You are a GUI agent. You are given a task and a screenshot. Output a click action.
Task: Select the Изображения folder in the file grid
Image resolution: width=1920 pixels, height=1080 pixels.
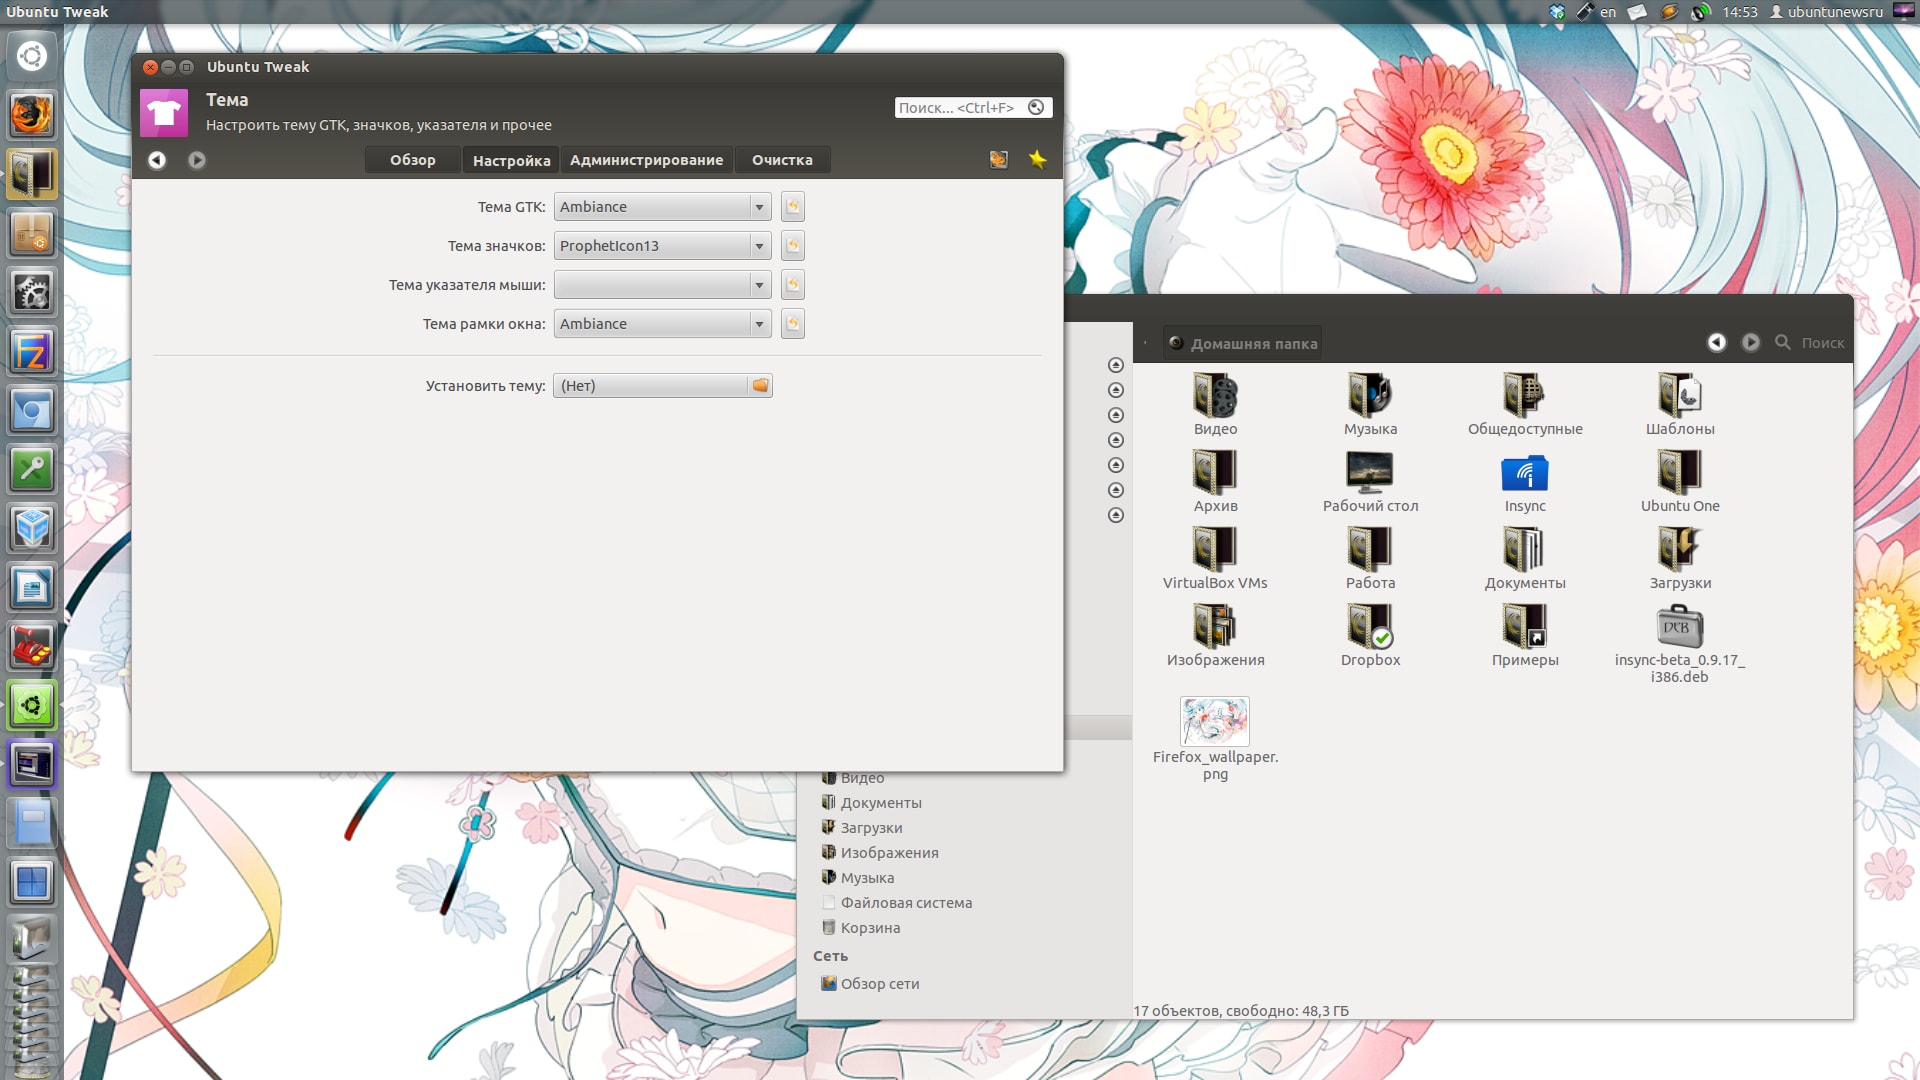tap(1215, 634)
